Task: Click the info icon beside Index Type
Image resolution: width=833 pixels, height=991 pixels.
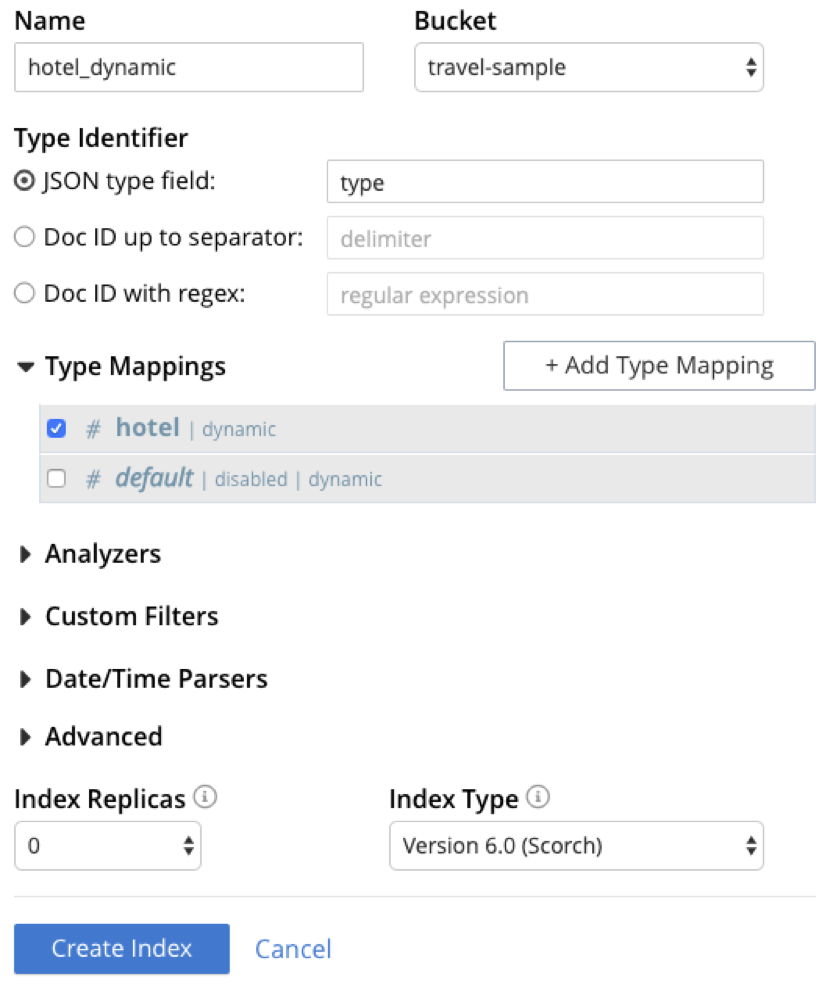Action: tap(536, 797)
